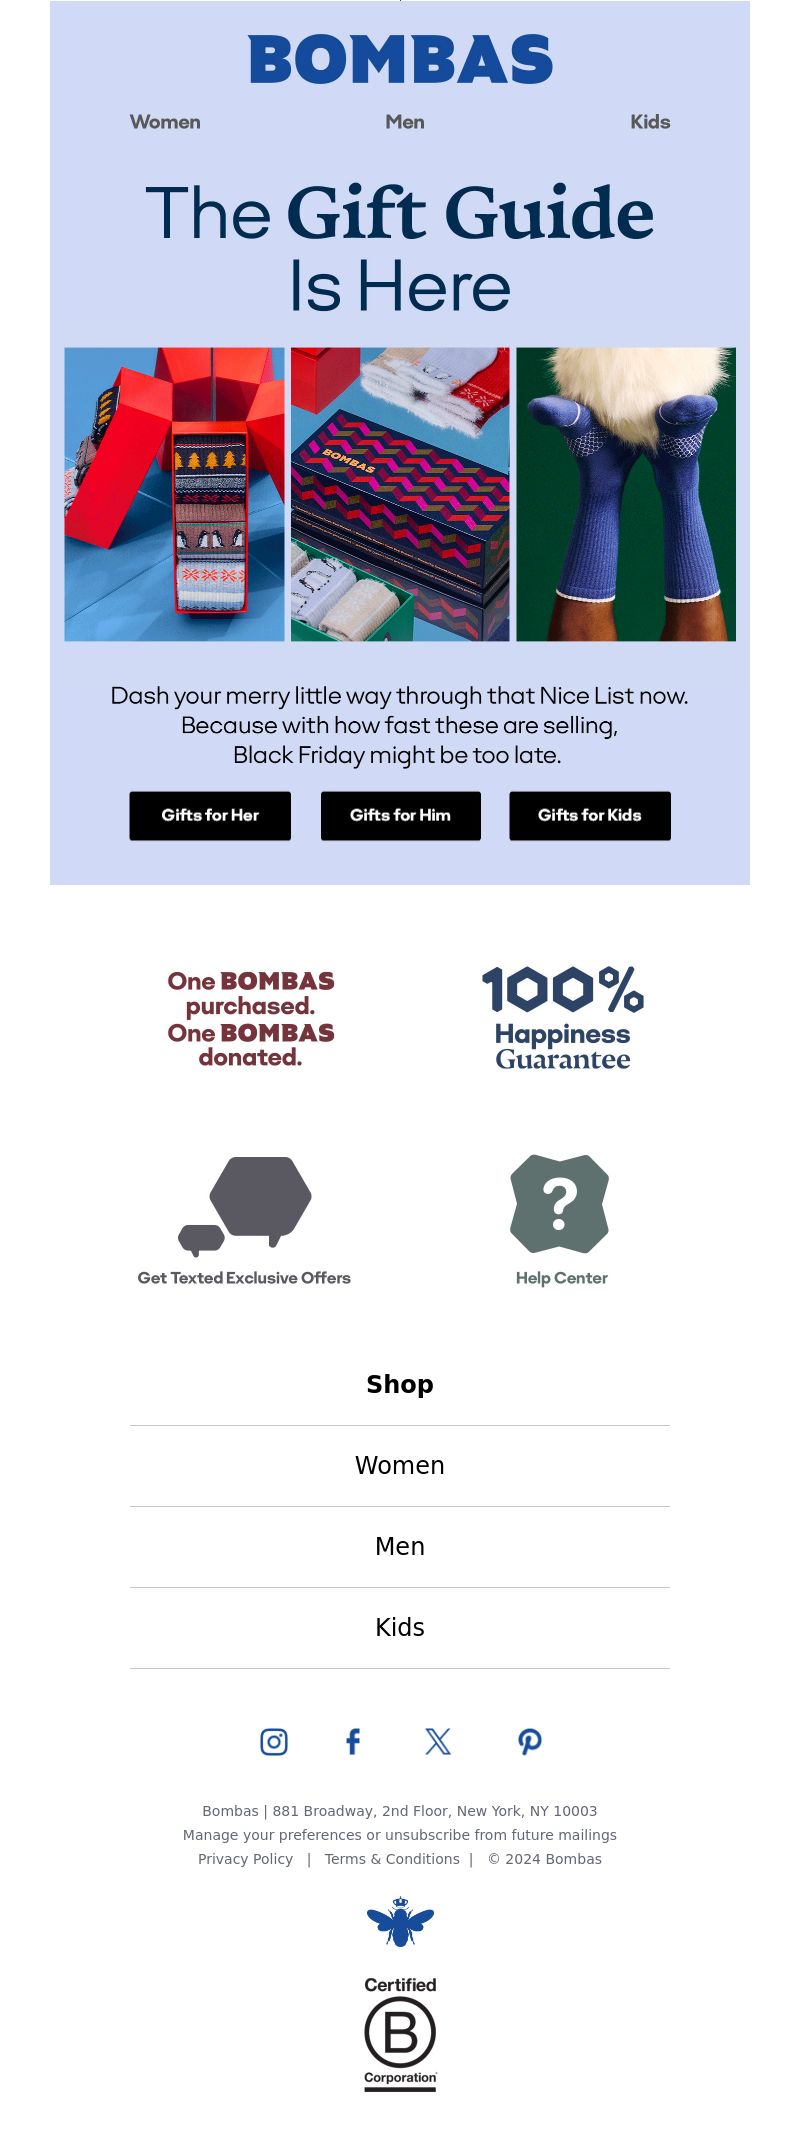Click the Help Center question mark icon
The width and height of the screenshot is (800, 2144).
tap(560, 1204)
